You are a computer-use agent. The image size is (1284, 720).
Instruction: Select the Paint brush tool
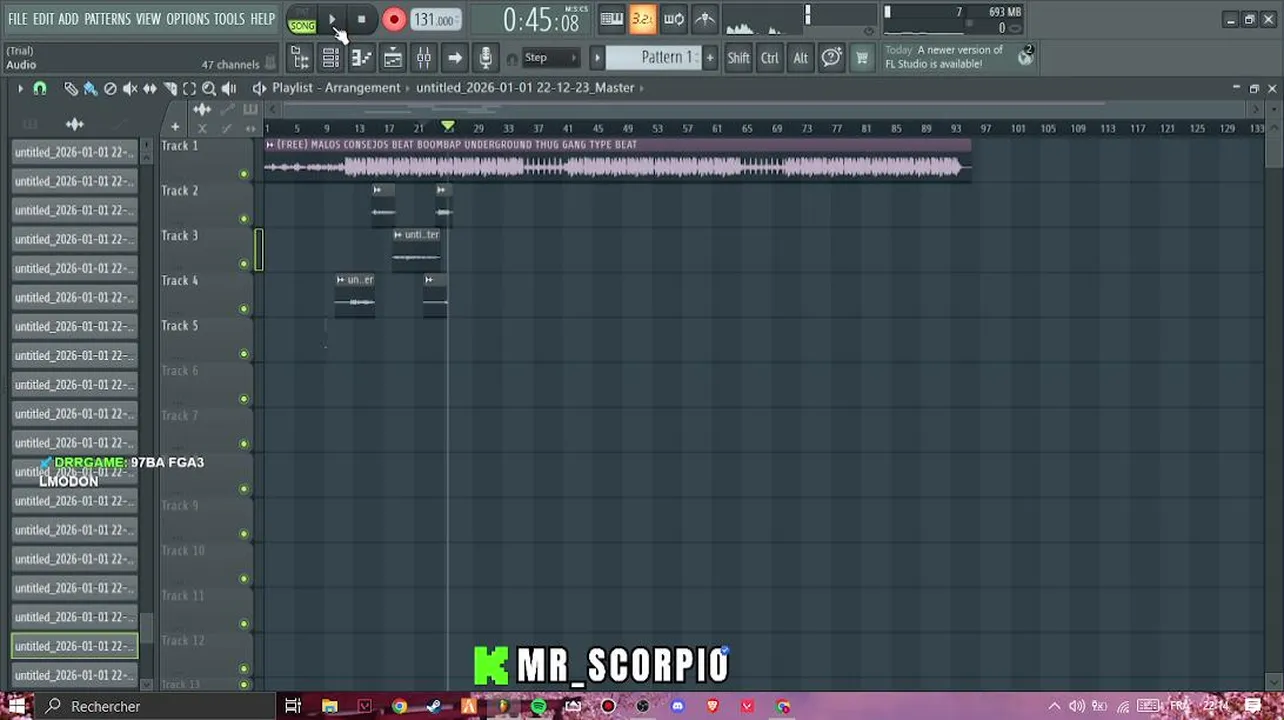[x=90, y=88]
